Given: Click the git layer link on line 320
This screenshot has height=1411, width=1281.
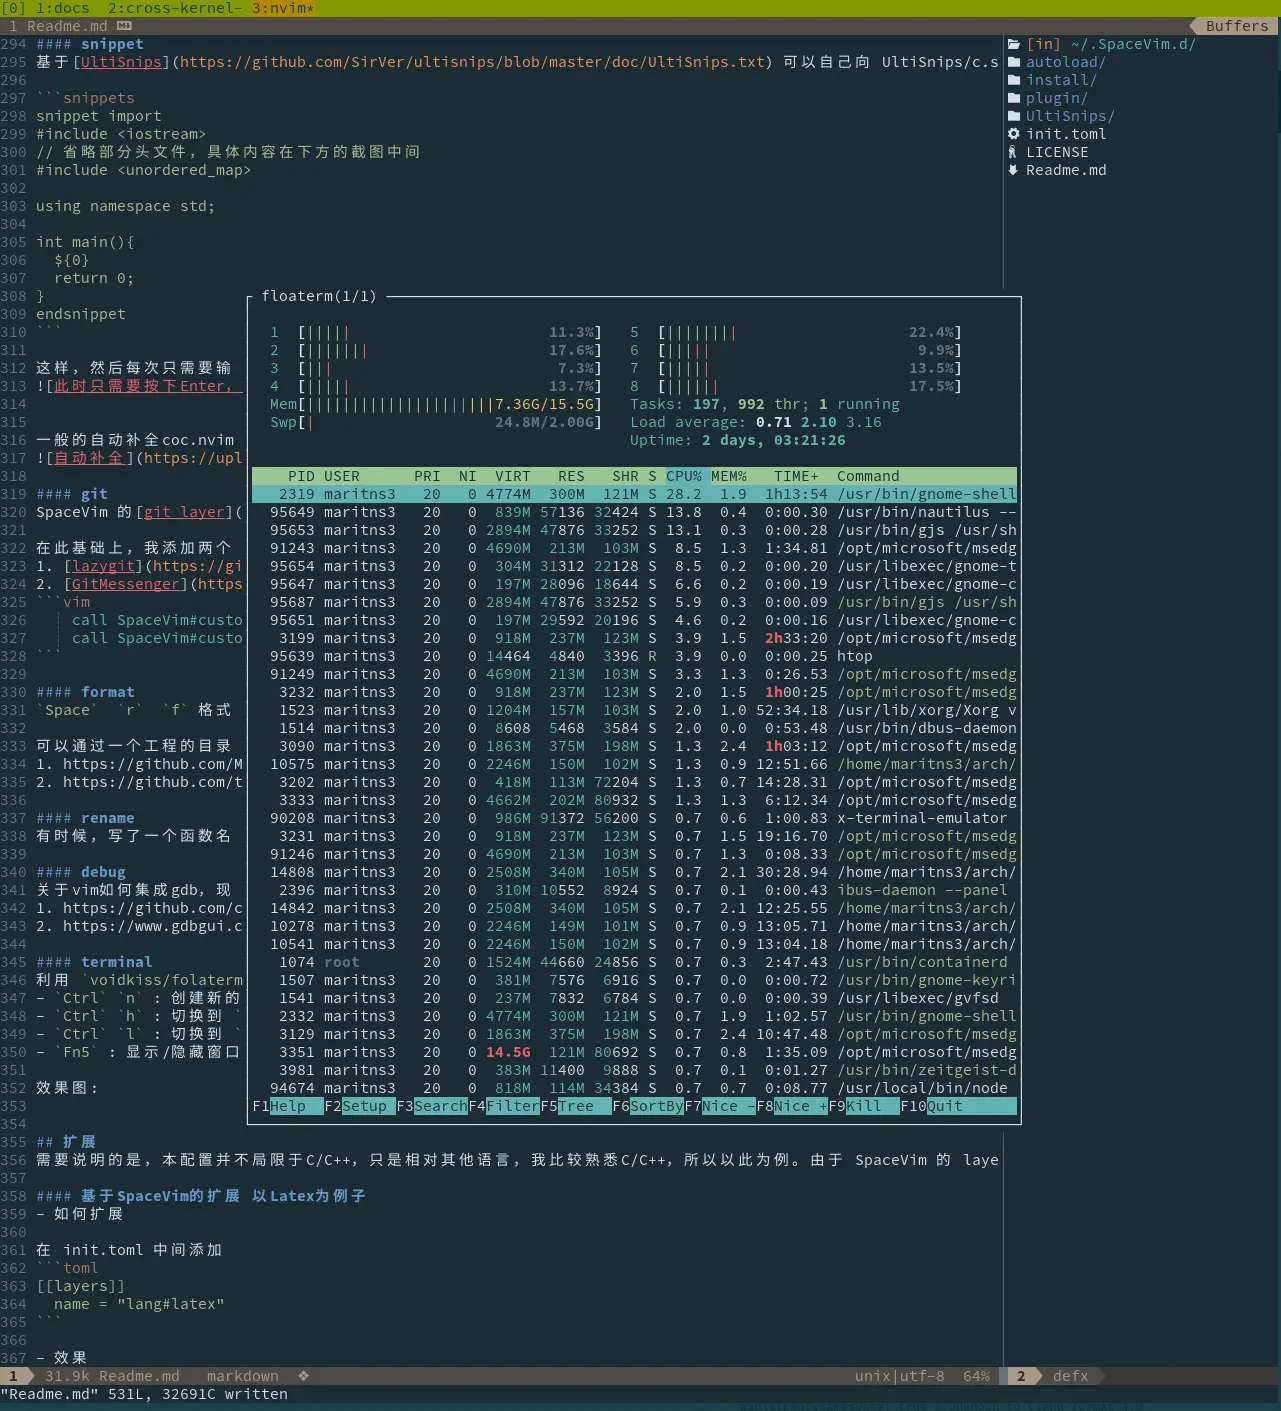Looking at the screenshot, I should 184,512.
